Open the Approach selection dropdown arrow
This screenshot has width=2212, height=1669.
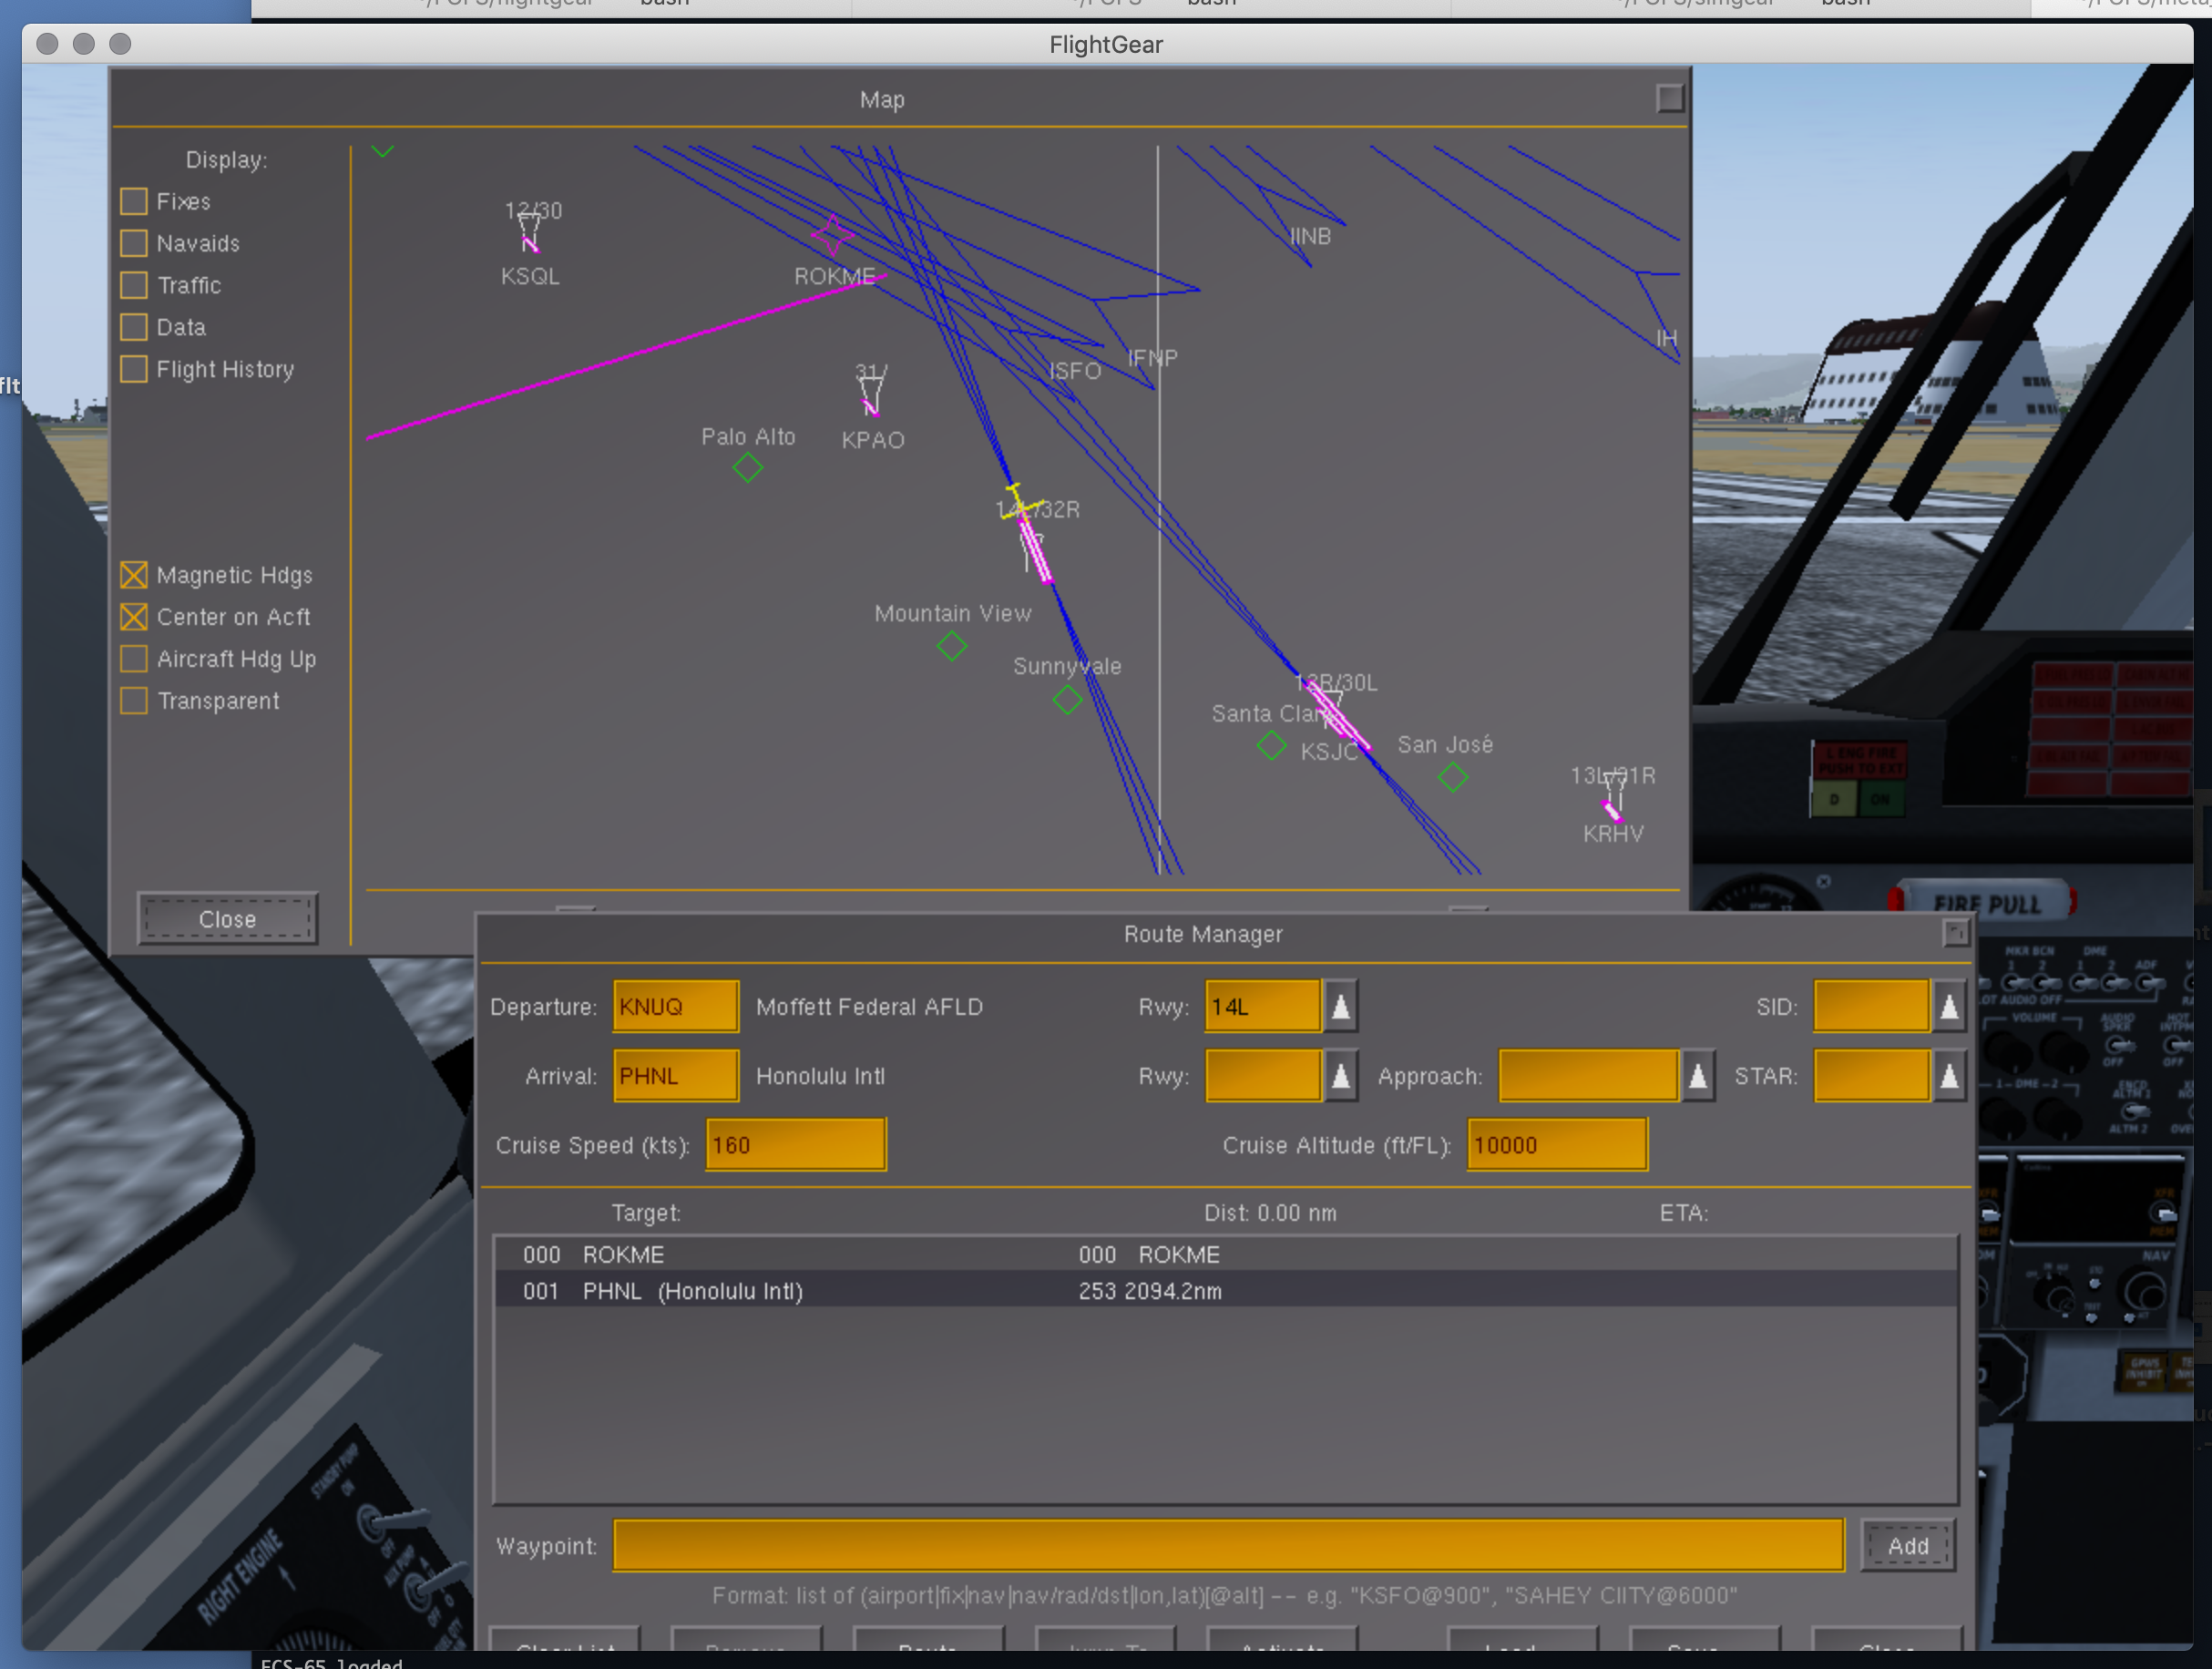[1697, 1076]
